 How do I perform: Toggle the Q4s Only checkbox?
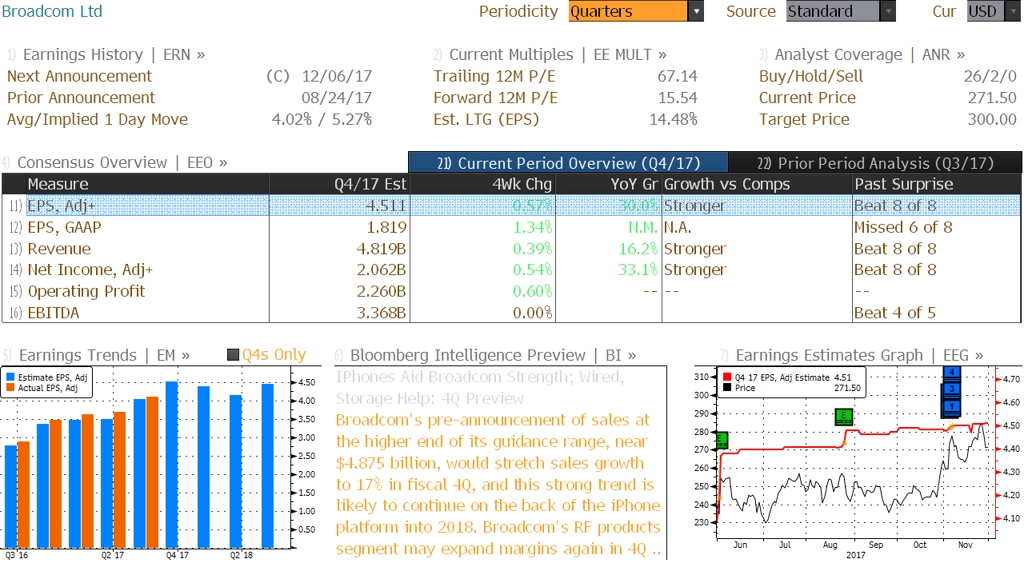pos(233,355)
